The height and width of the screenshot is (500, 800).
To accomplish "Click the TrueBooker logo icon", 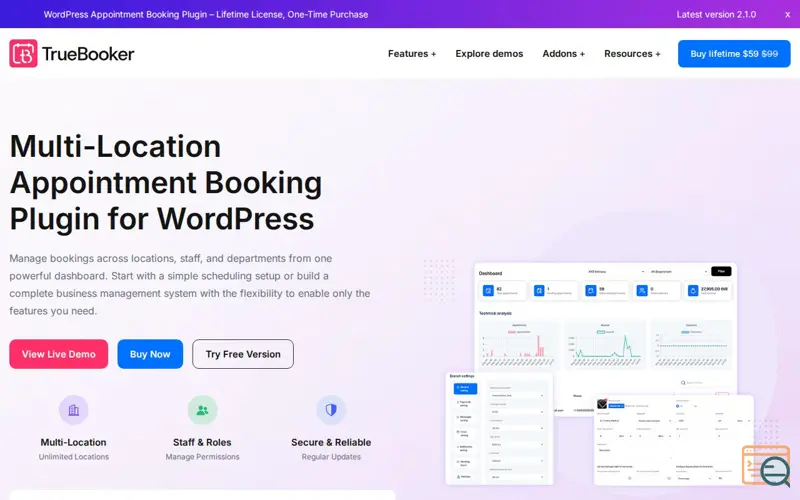I will pyautogui.click(x=23, y=54).
